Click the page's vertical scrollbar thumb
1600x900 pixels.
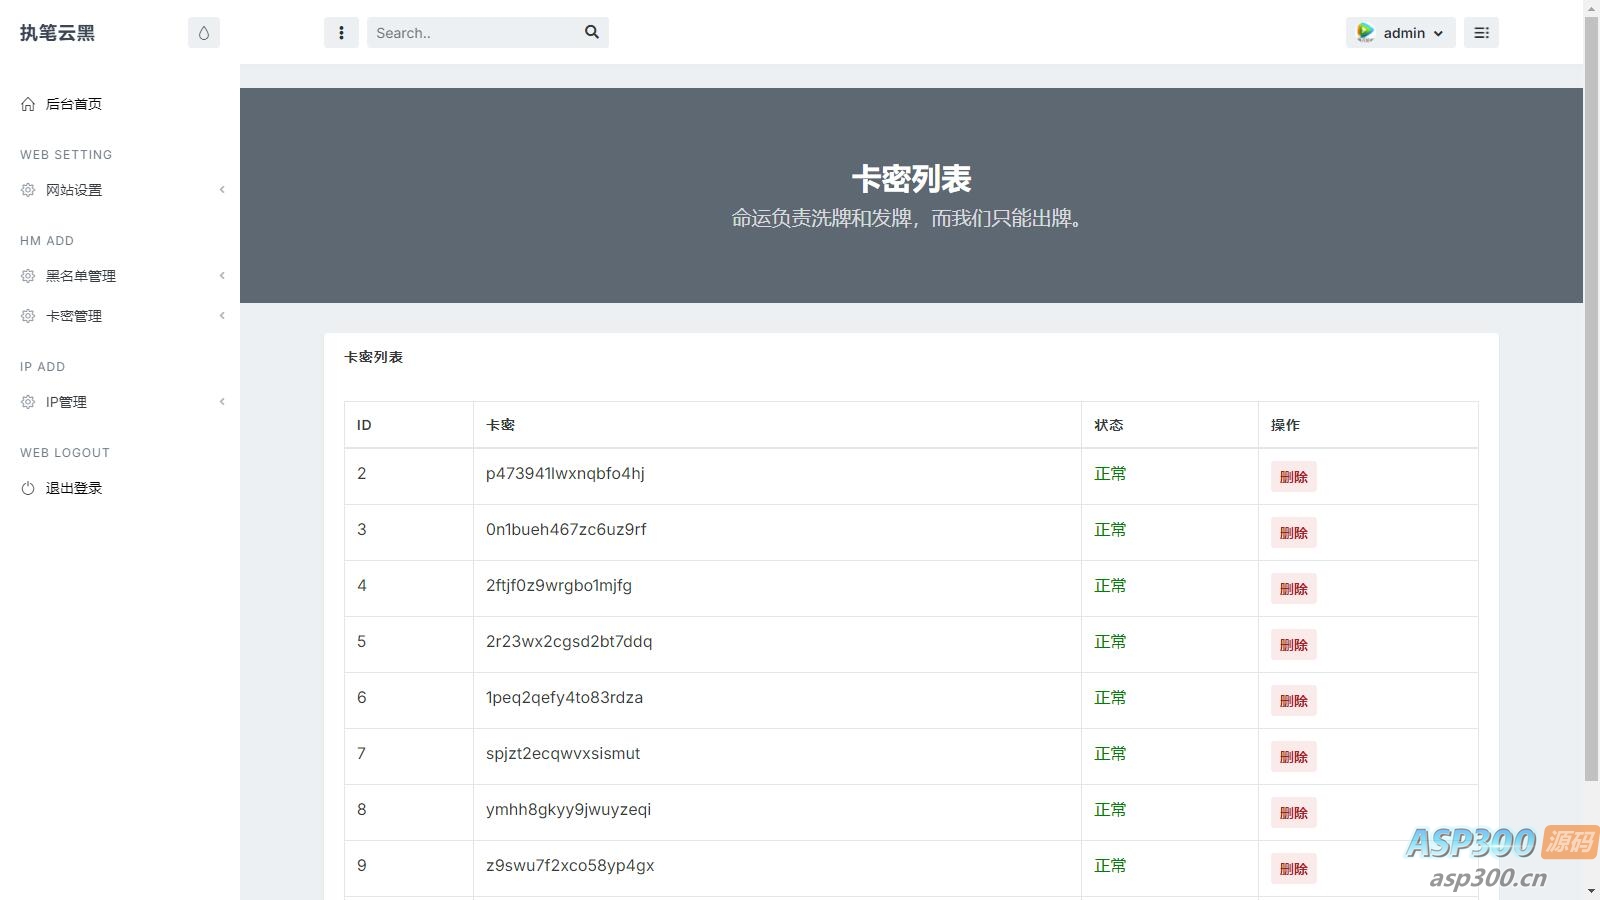click(x=1591, y=400)
